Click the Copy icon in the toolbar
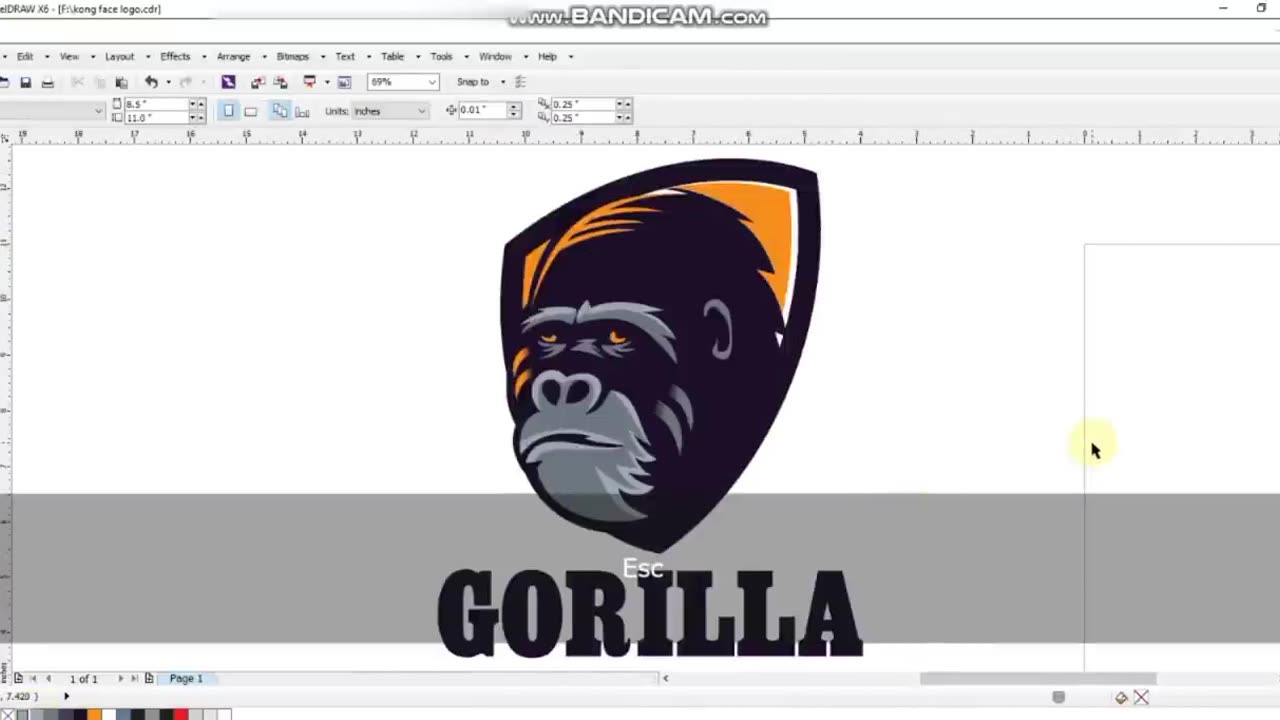Viewport: 1280px width, 720px height. pyautogui.click(x=100, y=82)
